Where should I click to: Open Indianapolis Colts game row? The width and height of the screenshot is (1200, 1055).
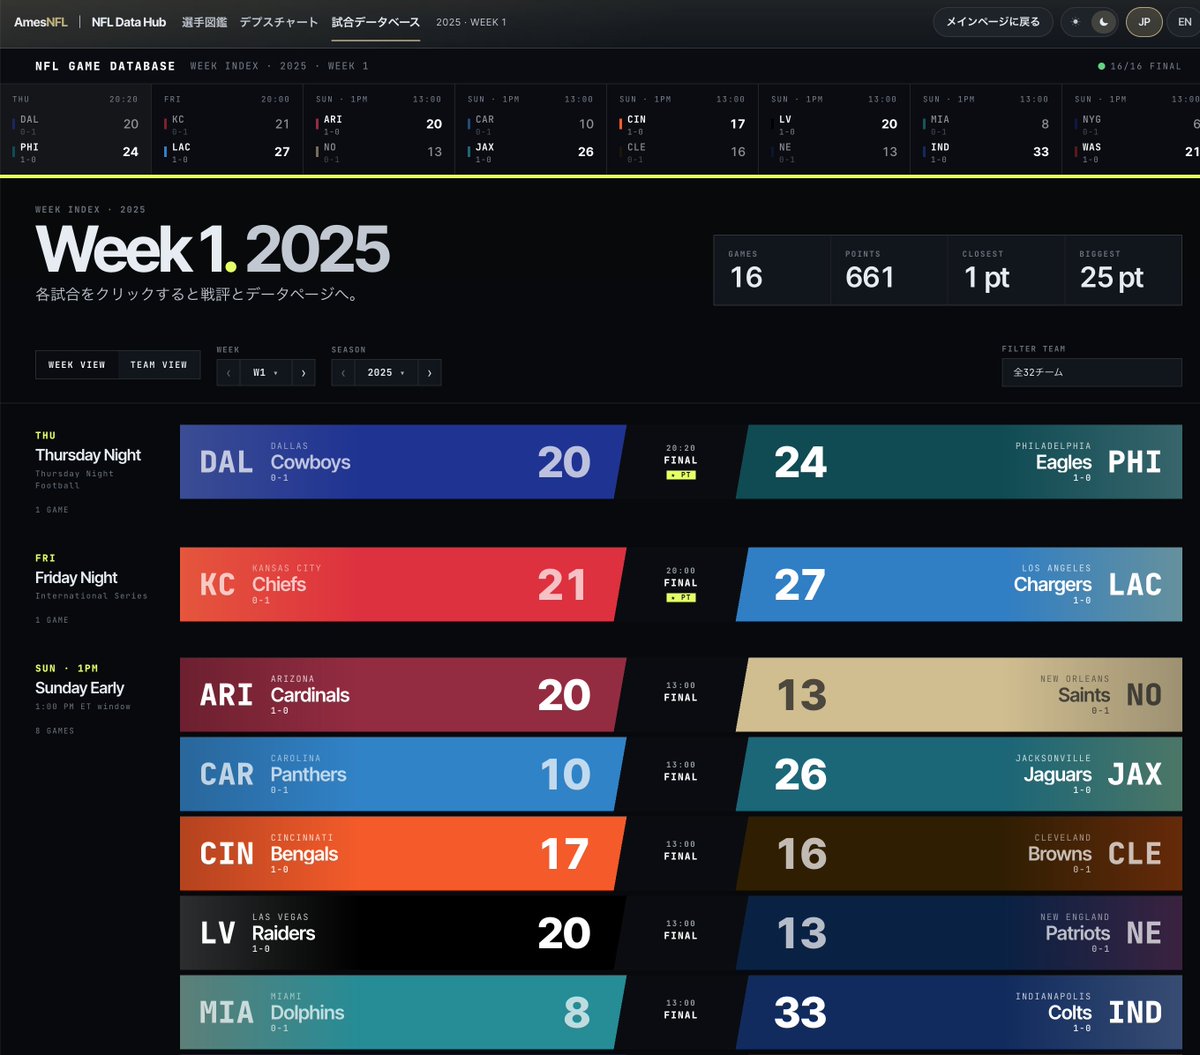959,1012
